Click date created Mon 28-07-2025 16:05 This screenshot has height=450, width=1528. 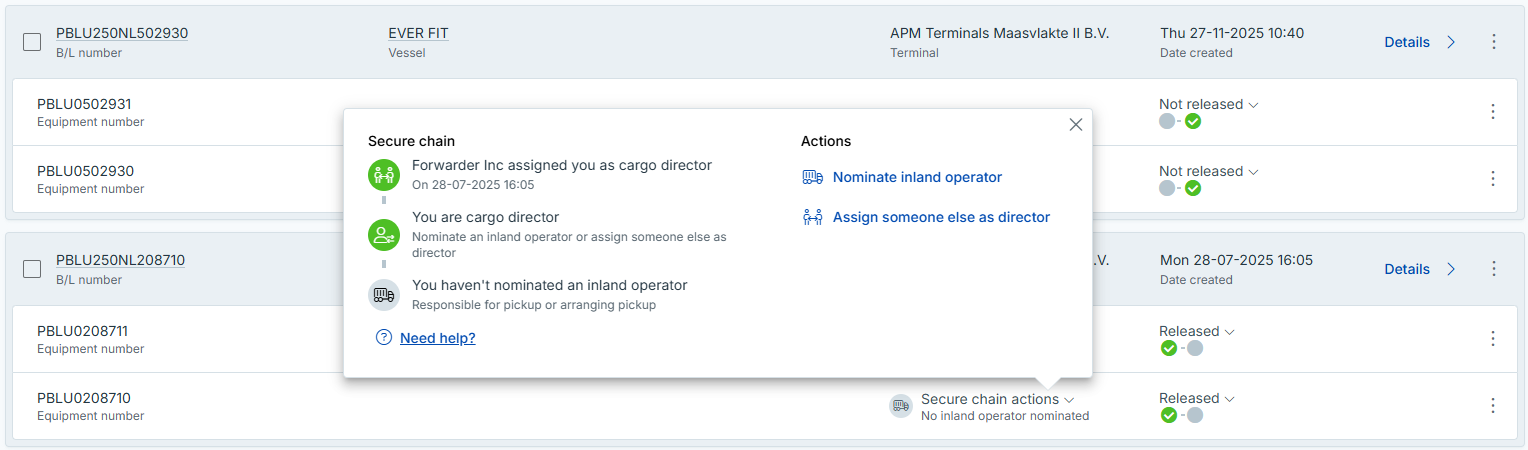pyautogui.click(x=1236, y=260)
